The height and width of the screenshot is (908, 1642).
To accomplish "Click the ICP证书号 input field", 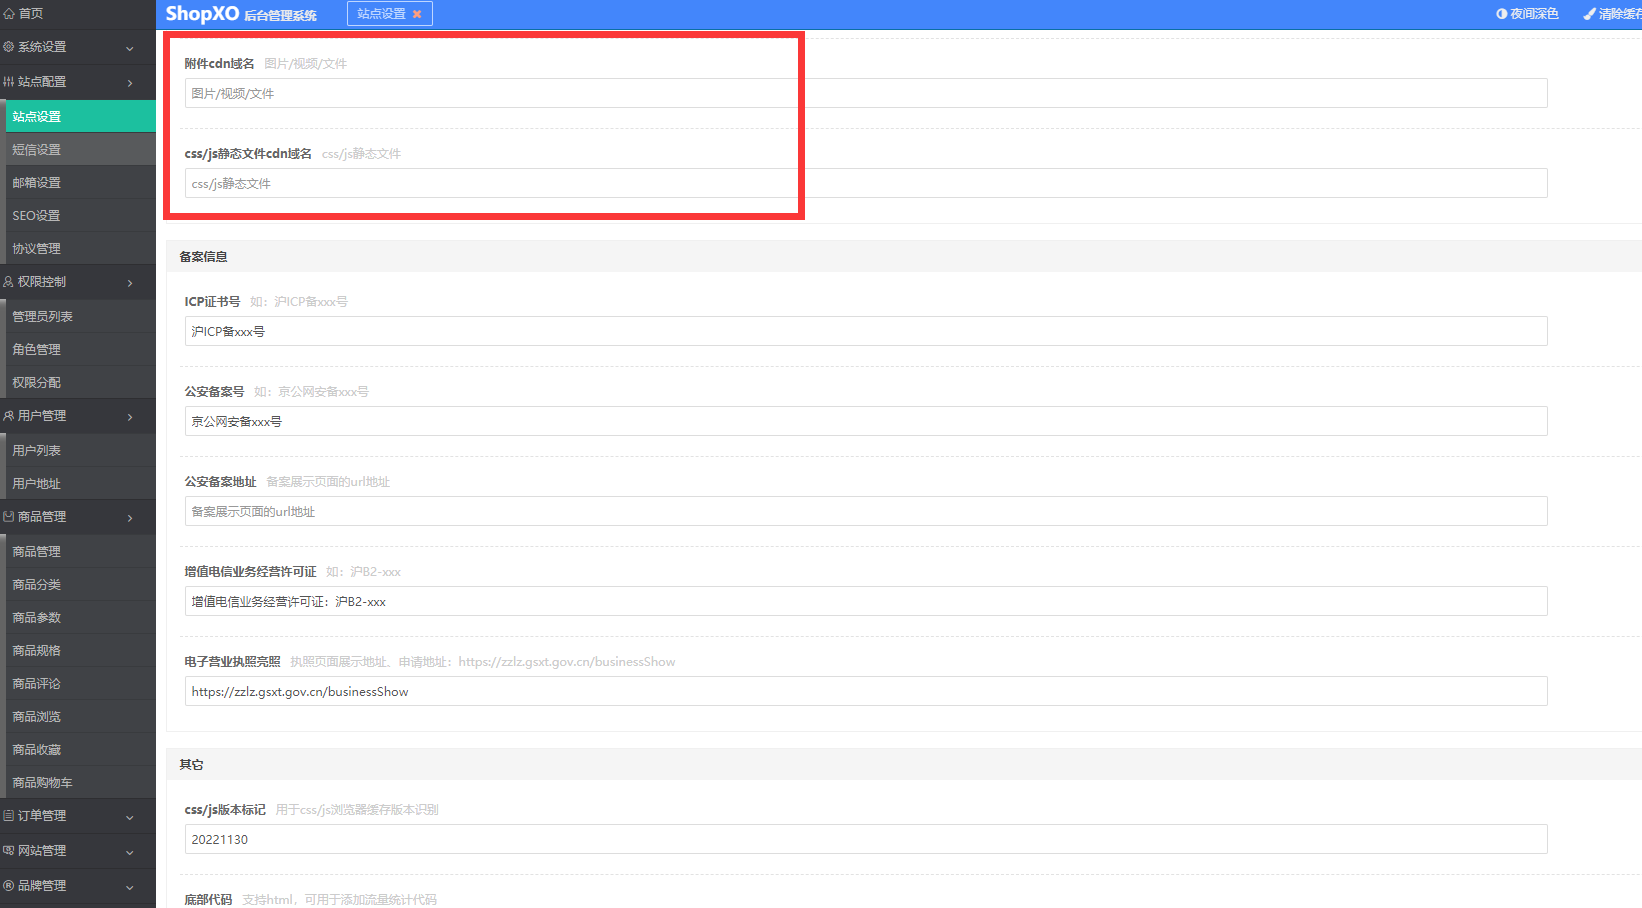I will tap(866, 331).
